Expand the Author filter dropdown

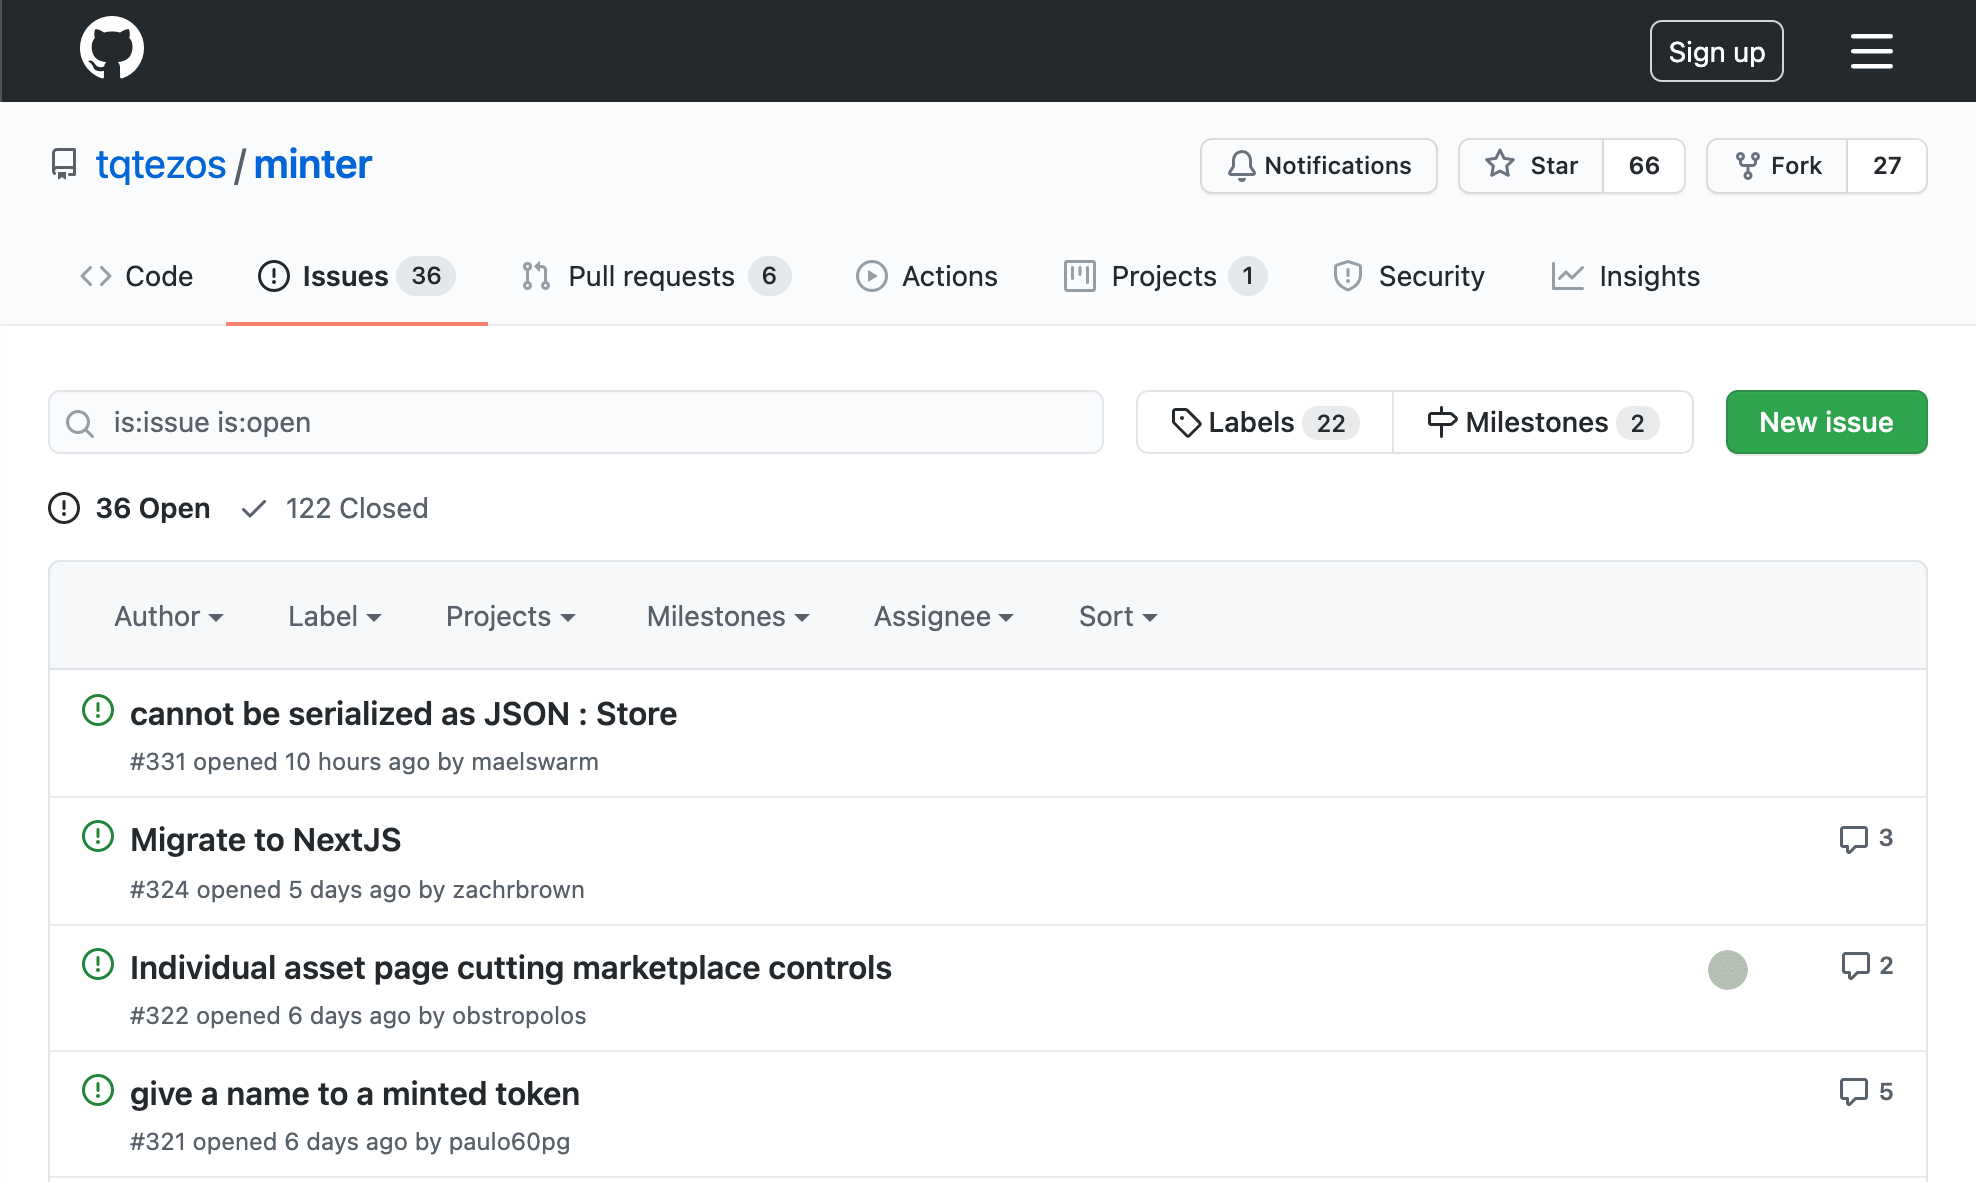pyautogui.click(x=168, y=616)
